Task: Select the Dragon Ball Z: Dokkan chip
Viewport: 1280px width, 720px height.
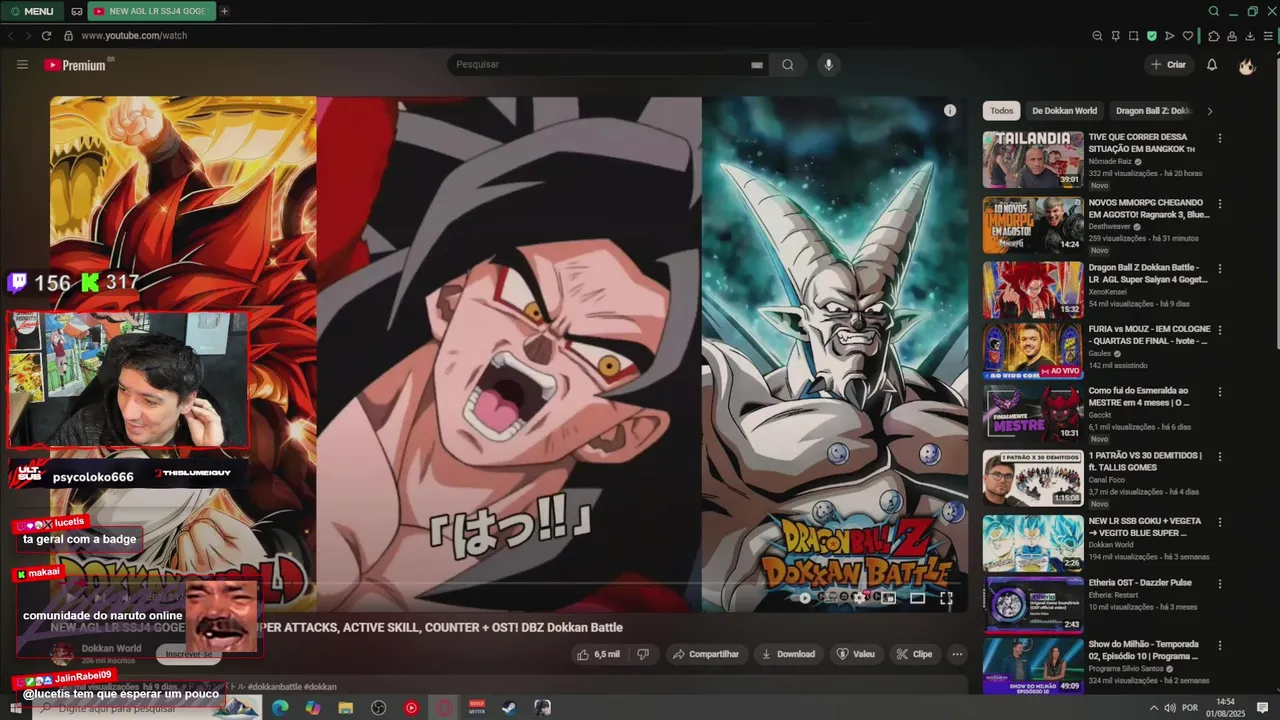Action: click(x=1153, y=111)
